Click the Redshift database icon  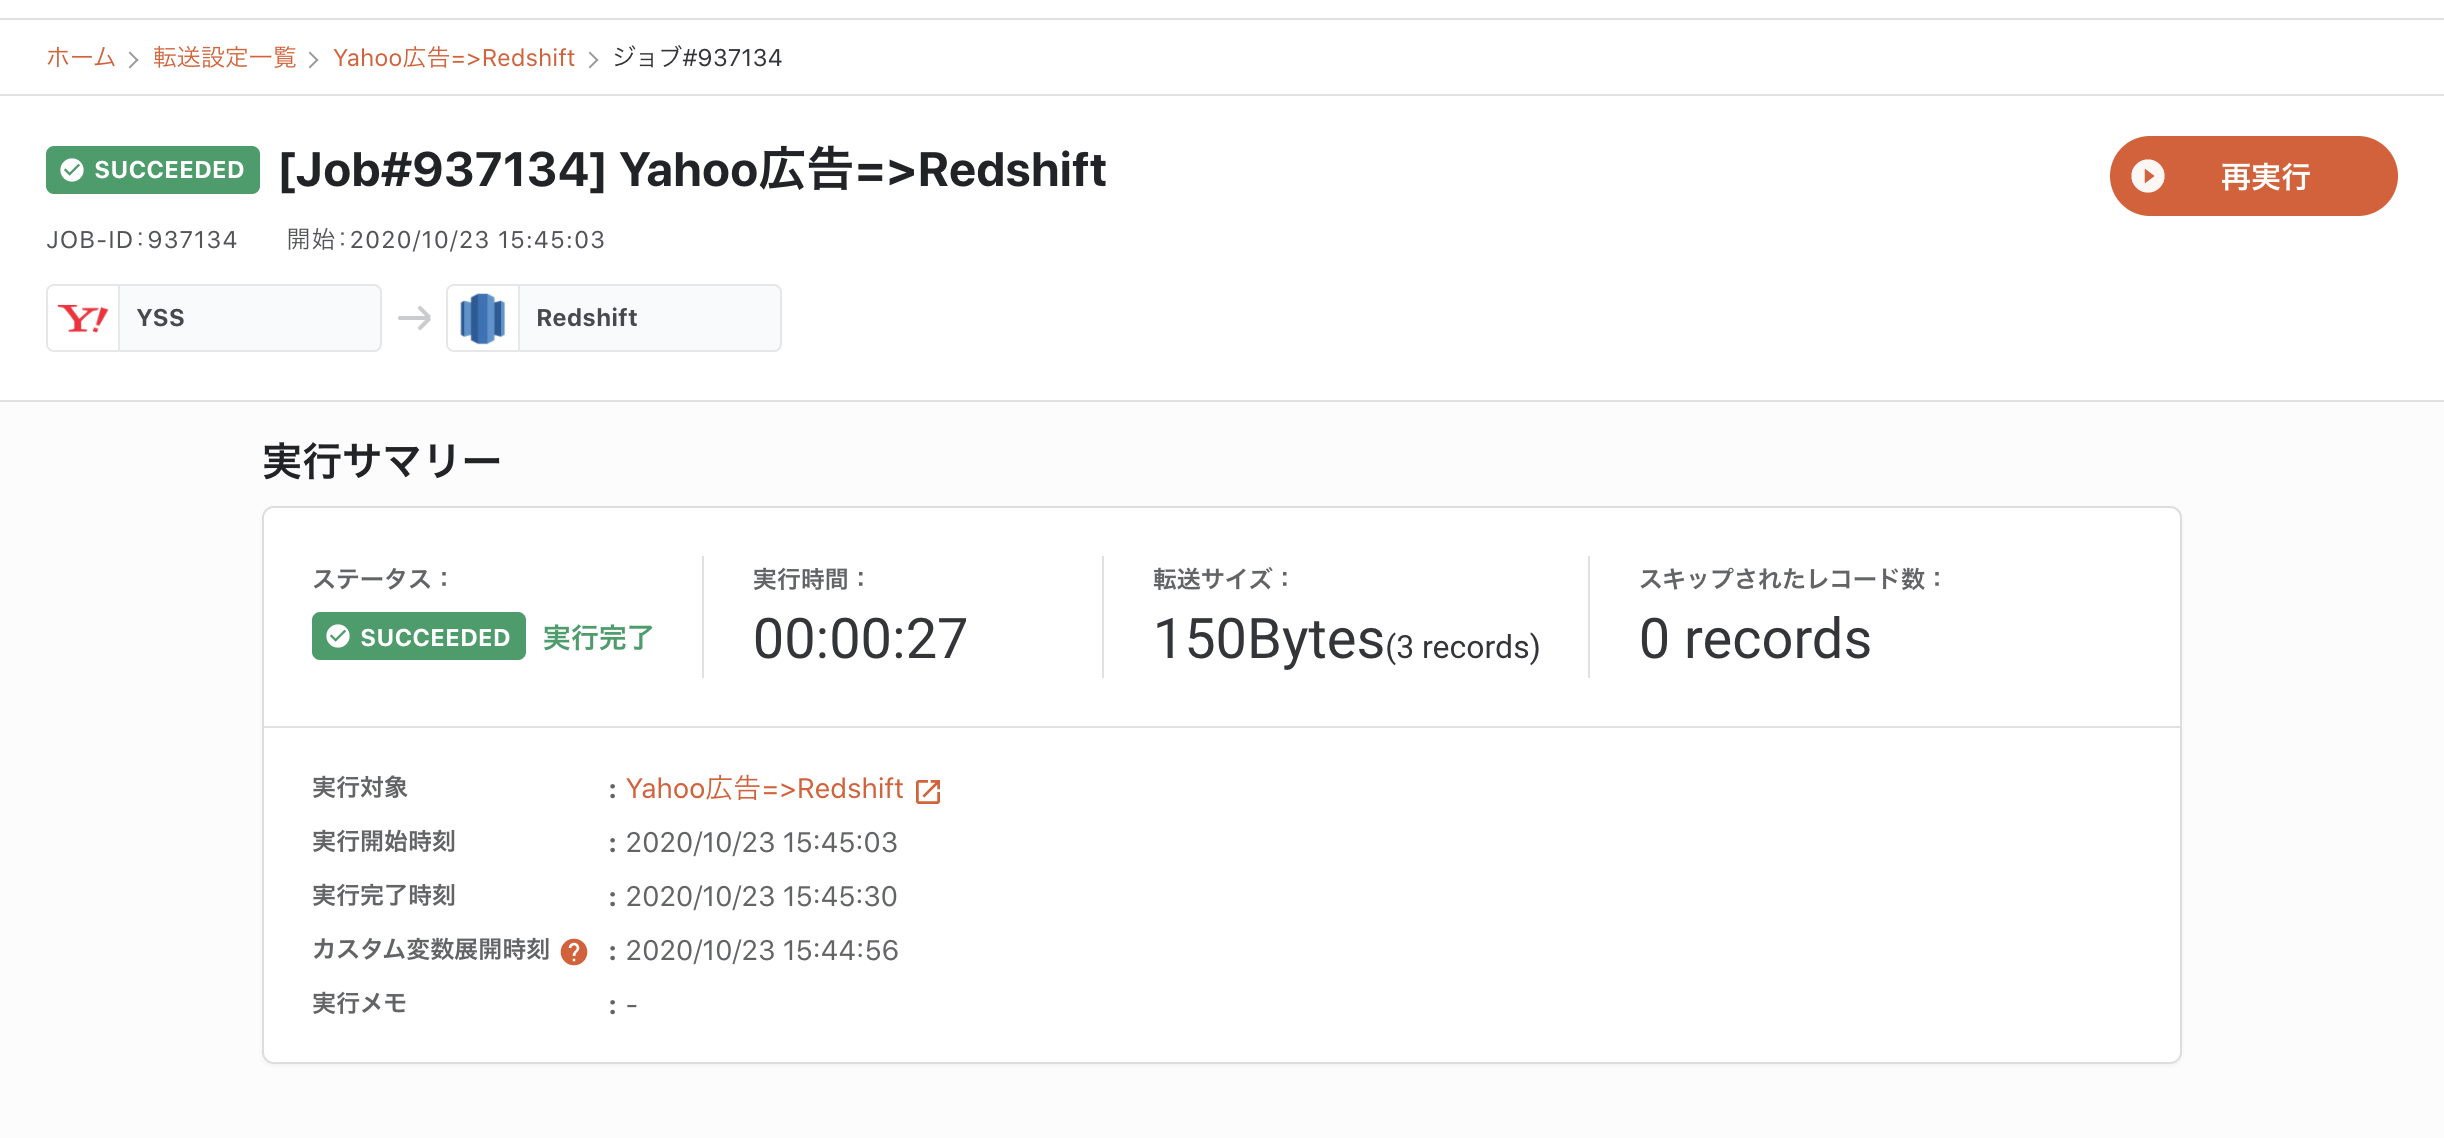(483, 318)
